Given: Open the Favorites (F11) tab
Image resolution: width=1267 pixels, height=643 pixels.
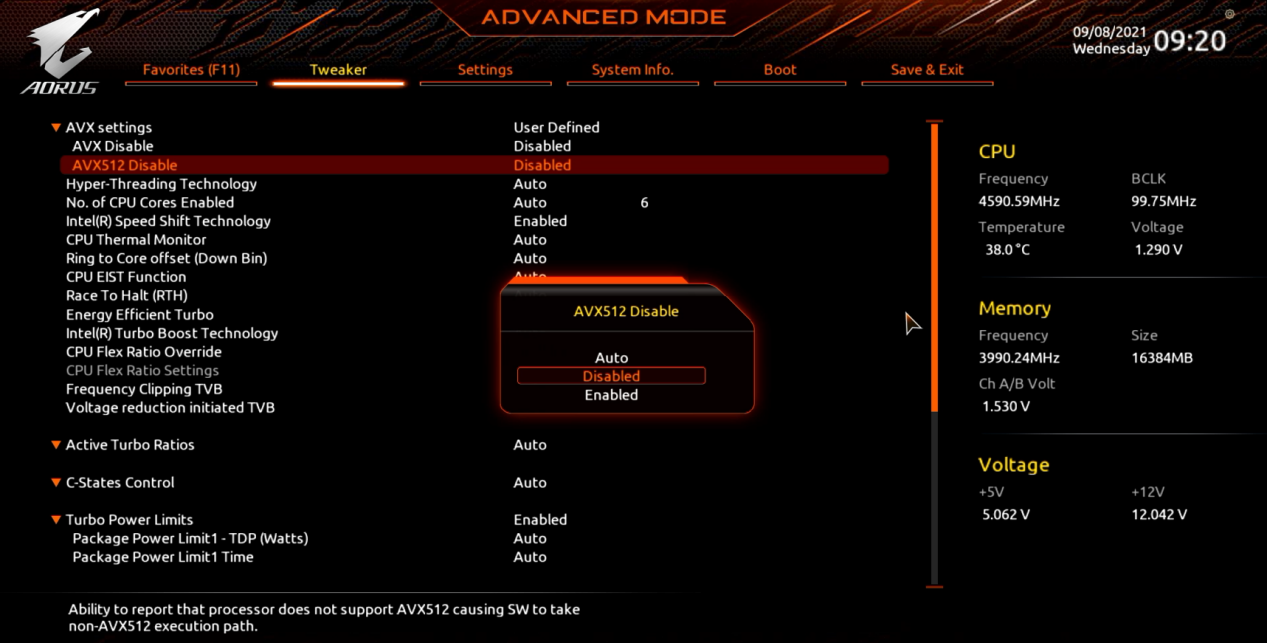Looking at the screenshot, I should (x=191, y=70).
